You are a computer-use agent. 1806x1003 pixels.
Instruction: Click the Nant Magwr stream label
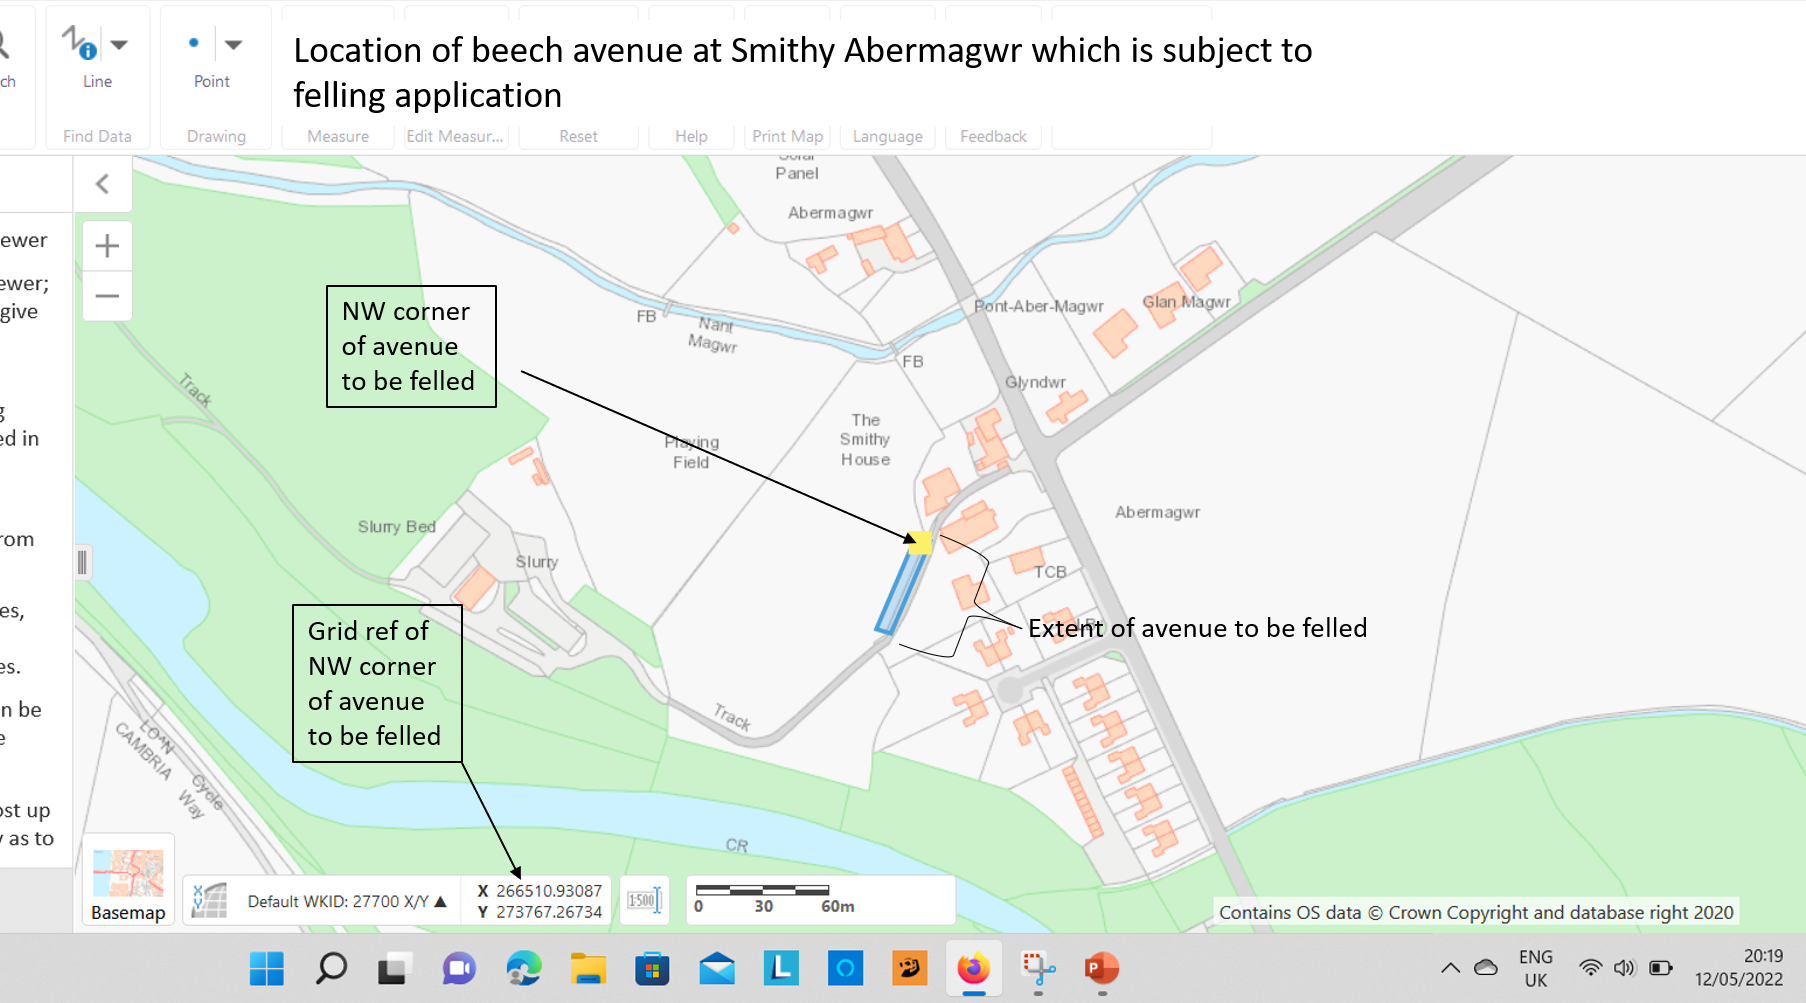(x=713, y=334)
